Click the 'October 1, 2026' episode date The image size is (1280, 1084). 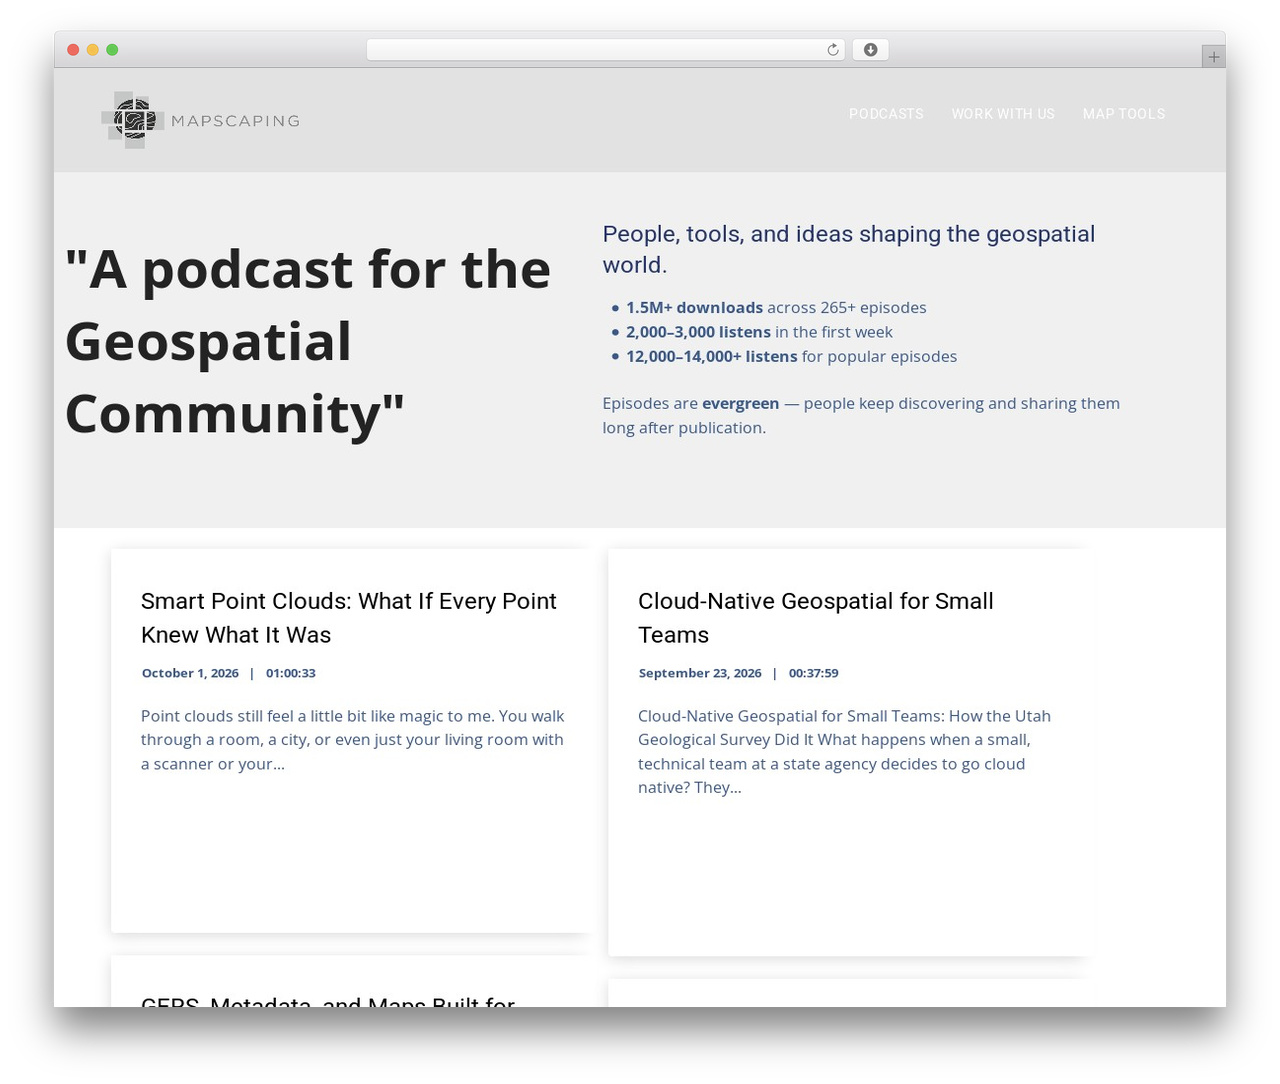point(190,673)
